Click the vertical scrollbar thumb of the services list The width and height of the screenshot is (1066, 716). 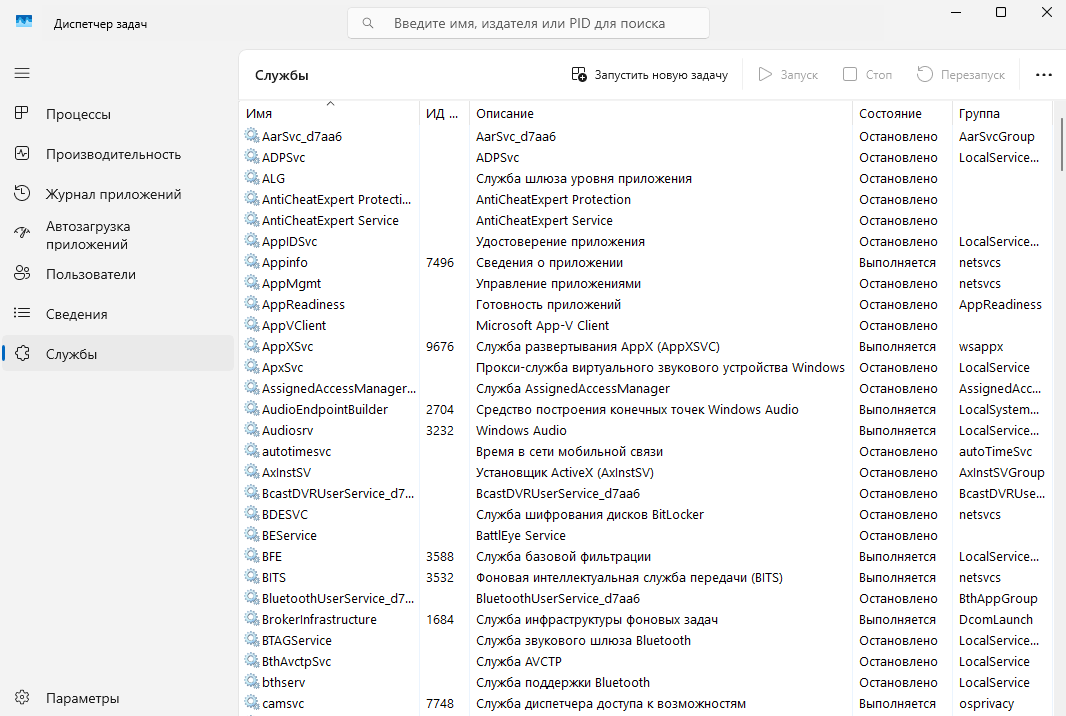(x=1061, y=144)
